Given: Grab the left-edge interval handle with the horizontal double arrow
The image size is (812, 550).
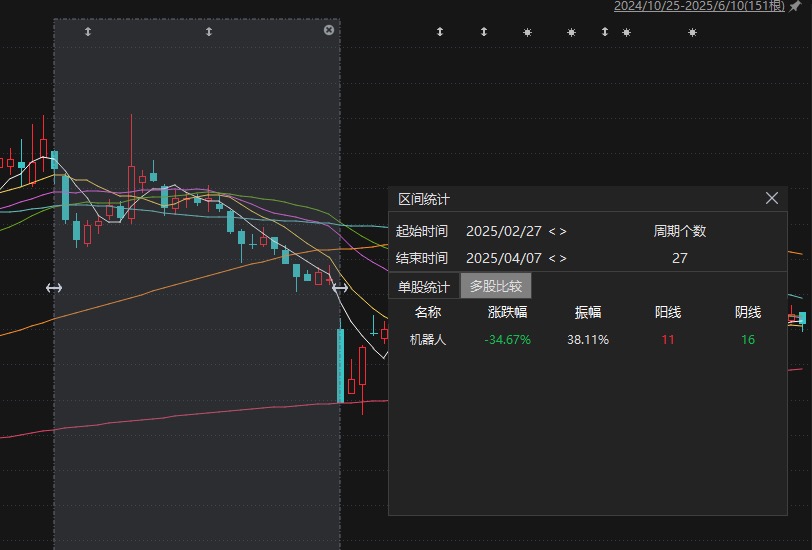Looking at the screenshot, I should (54, 288).
